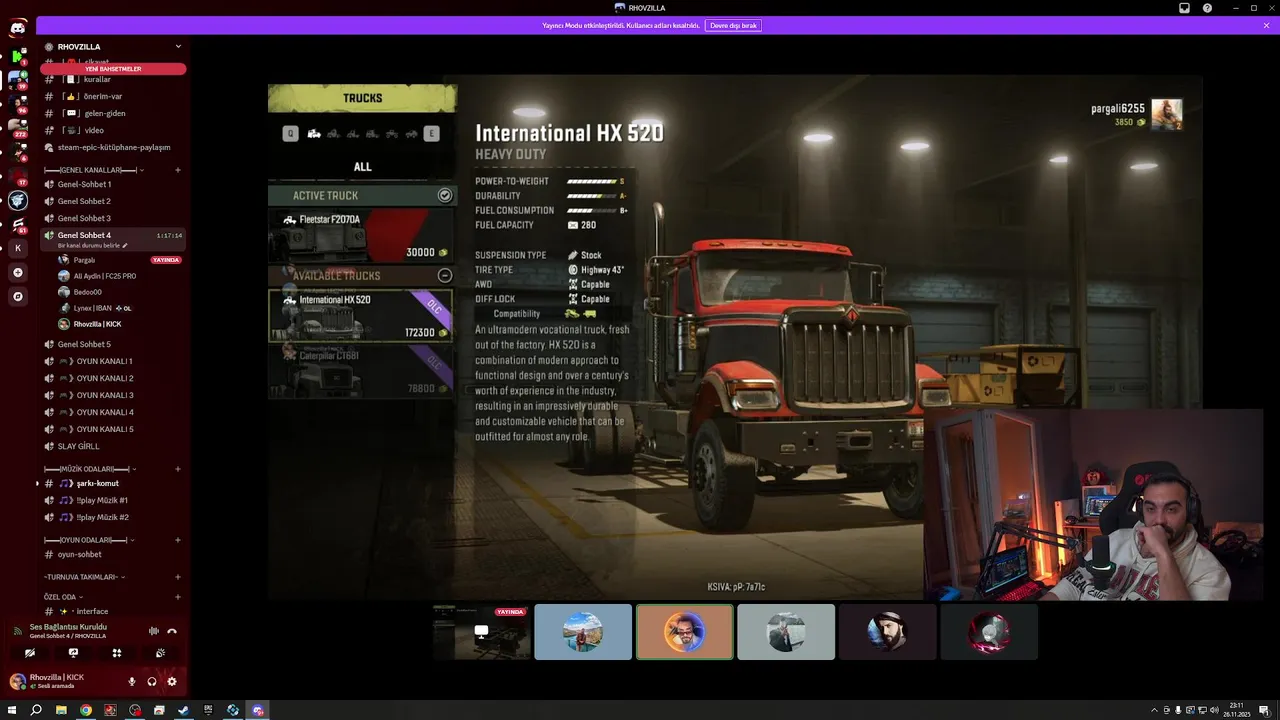Select the bearded man avatar participant tile
The width and height of the screenshot is (1280, 720).
[888, 632]
